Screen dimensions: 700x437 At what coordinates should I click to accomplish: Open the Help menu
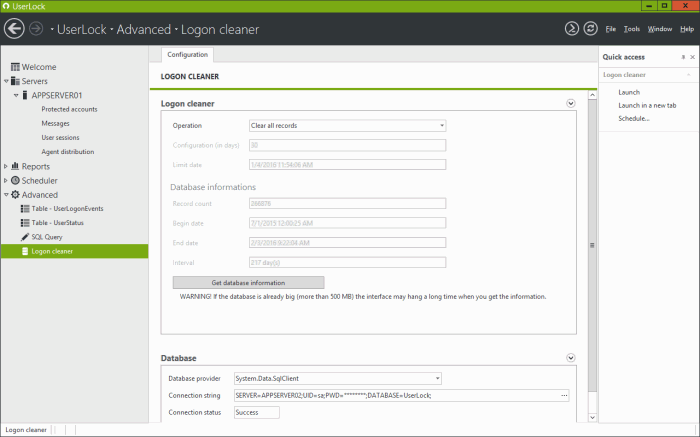[x=687, y=29]
